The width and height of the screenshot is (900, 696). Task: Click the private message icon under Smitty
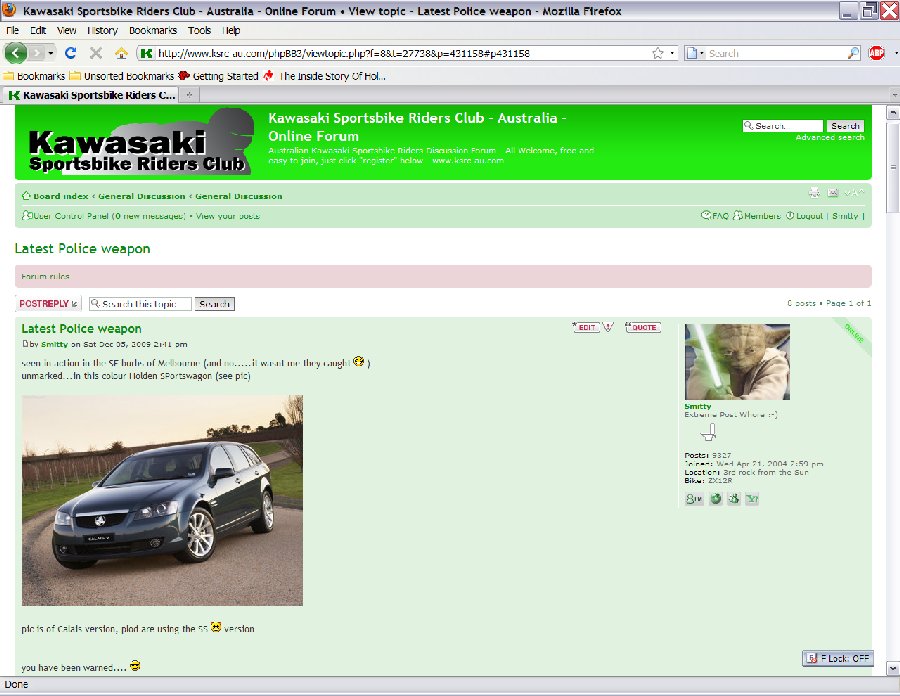pyautogui.click(x=693, y=498)
